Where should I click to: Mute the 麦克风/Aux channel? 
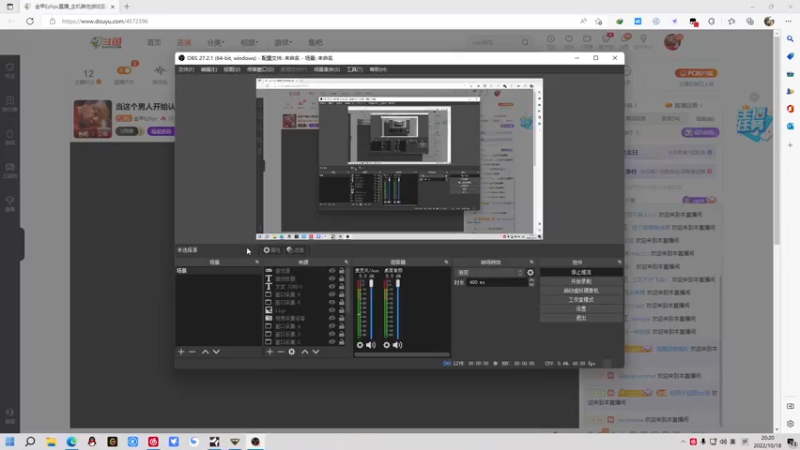point(371,345)
